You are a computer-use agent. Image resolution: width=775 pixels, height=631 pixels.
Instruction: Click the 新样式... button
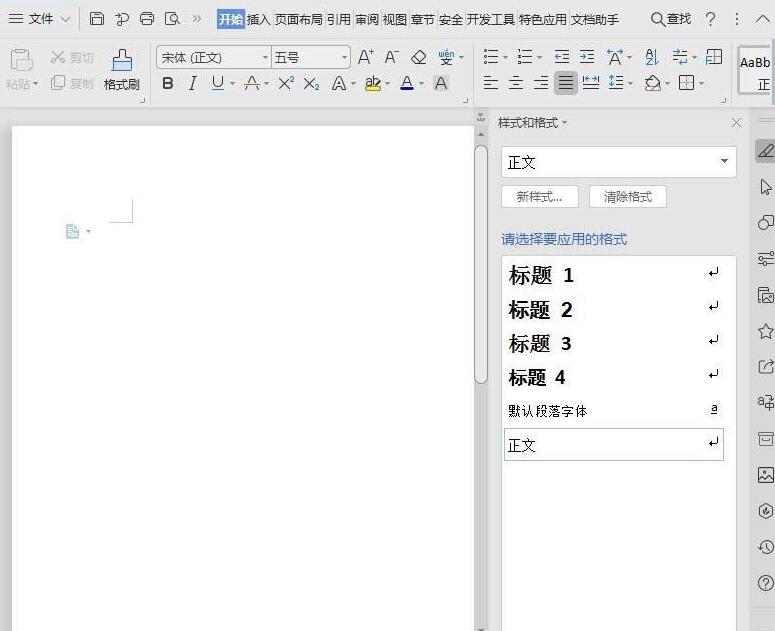[x=540, y=197]
